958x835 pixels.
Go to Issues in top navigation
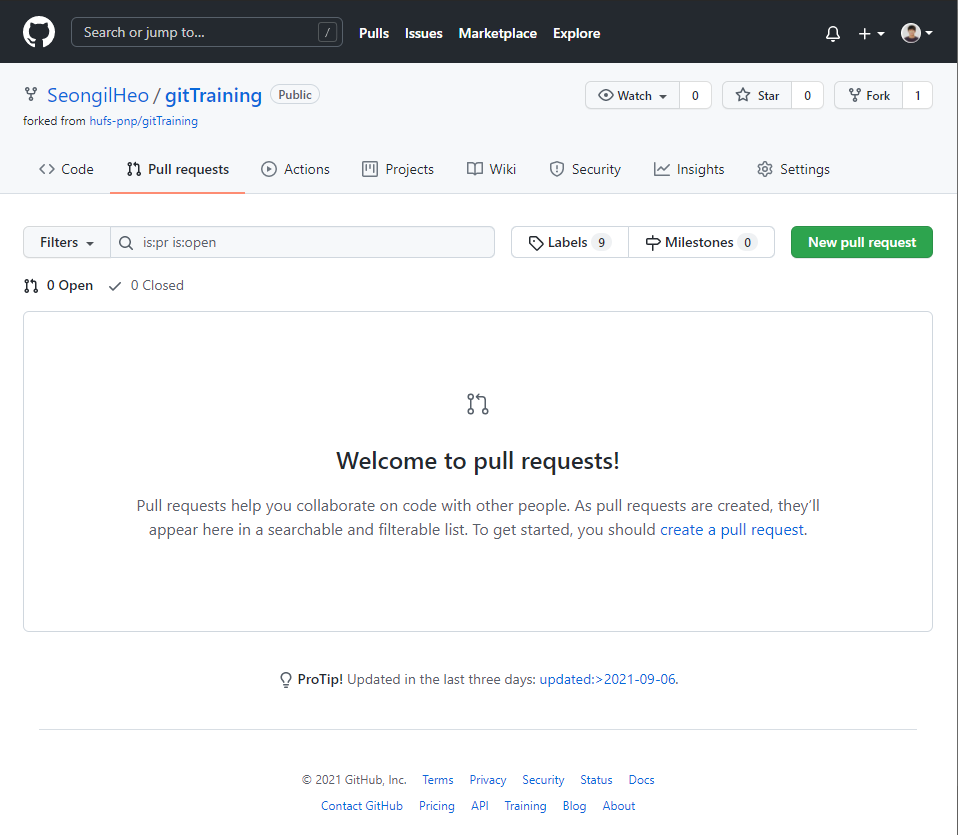pos(423,34)
